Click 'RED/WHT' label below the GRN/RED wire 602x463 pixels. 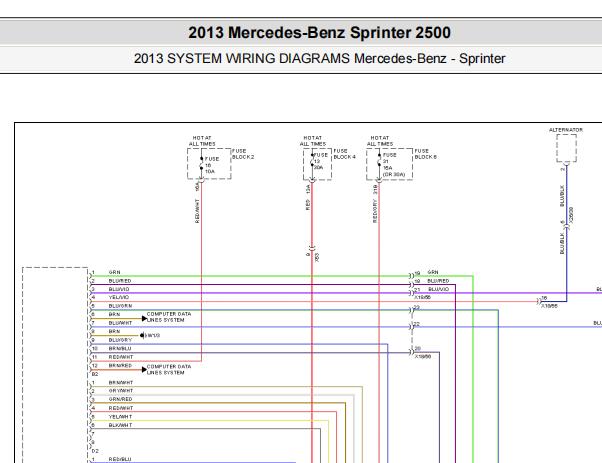[121, 408]
